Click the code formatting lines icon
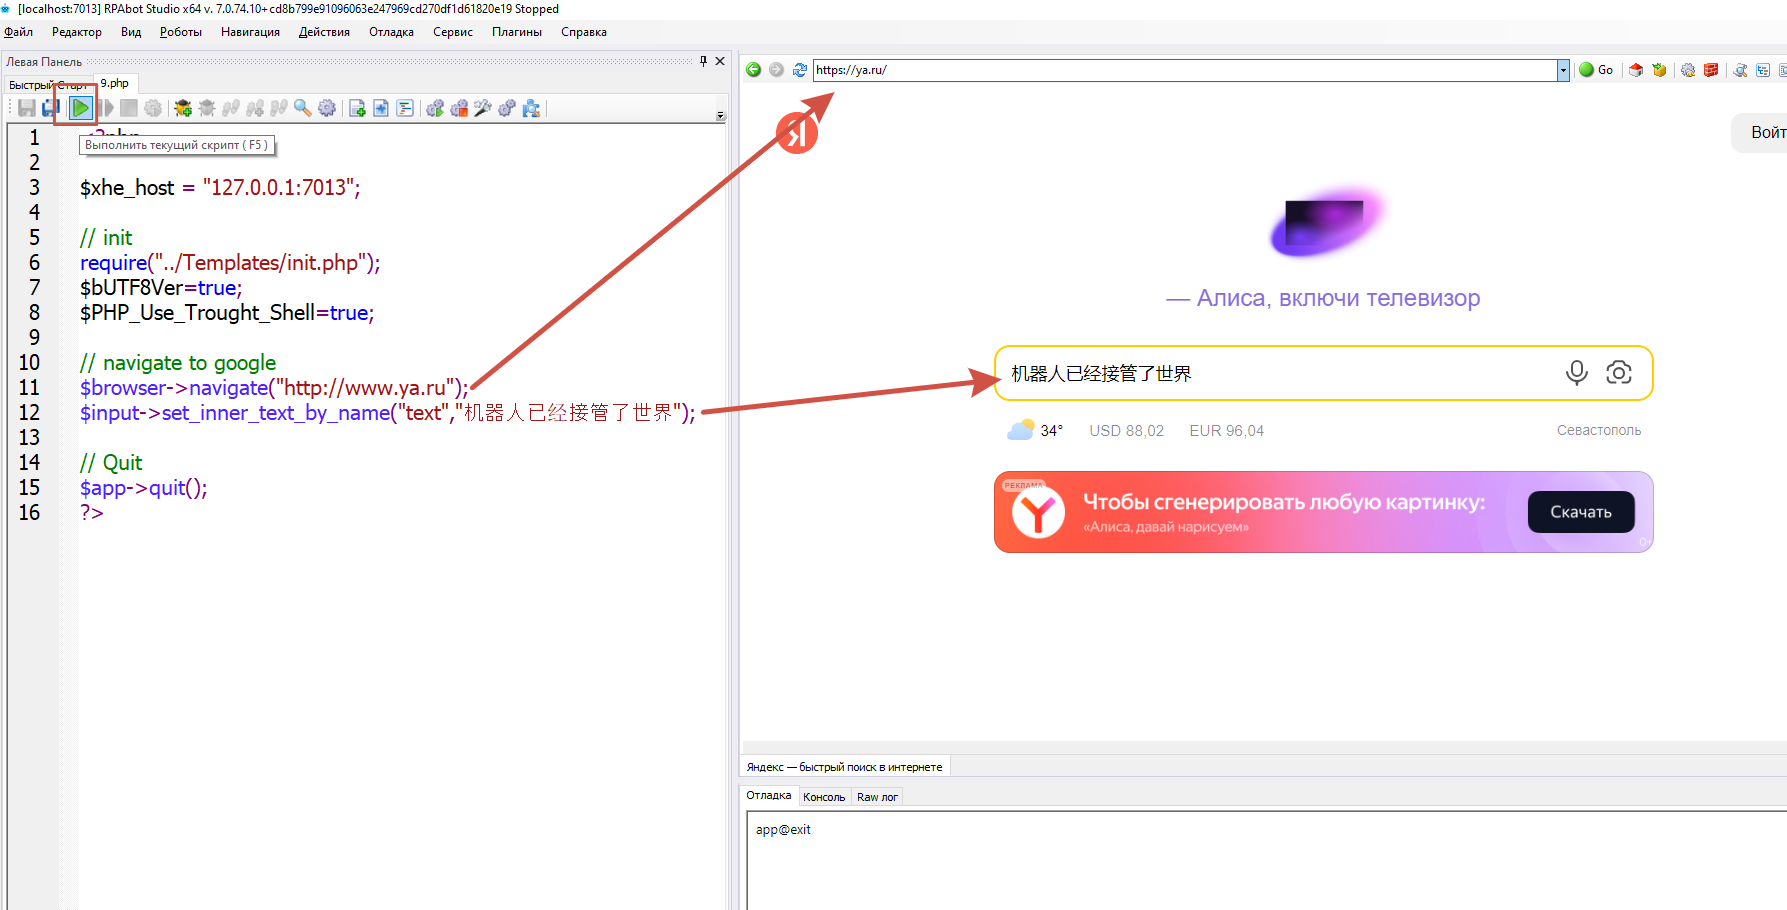The width and height of the screenshot is (1787, 910). click(x=405, y=108)
